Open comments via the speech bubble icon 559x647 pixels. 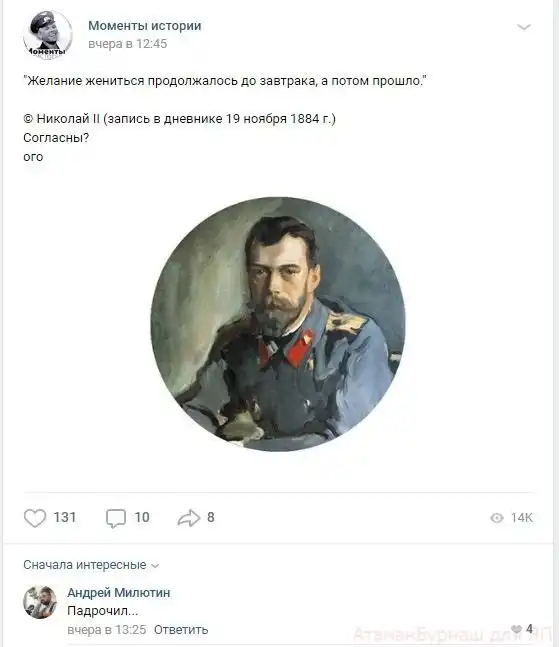click(x=116, y=518)
